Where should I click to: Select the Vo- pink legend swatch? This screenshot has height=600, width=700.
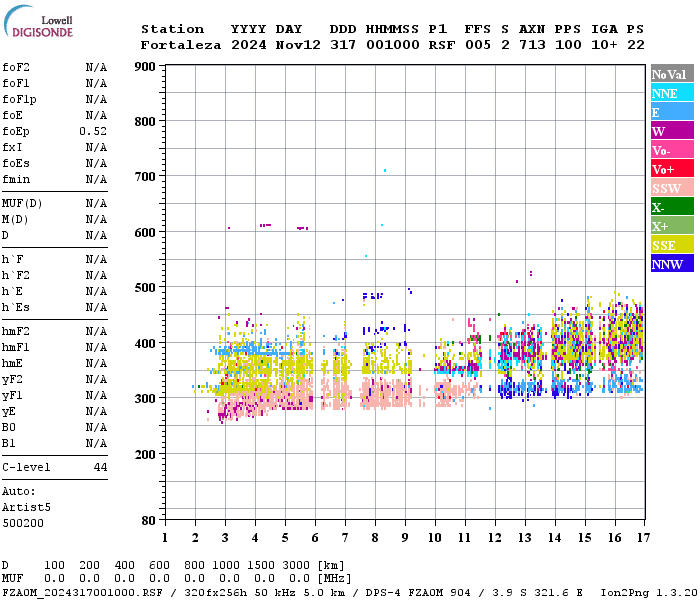pos(672,150)
